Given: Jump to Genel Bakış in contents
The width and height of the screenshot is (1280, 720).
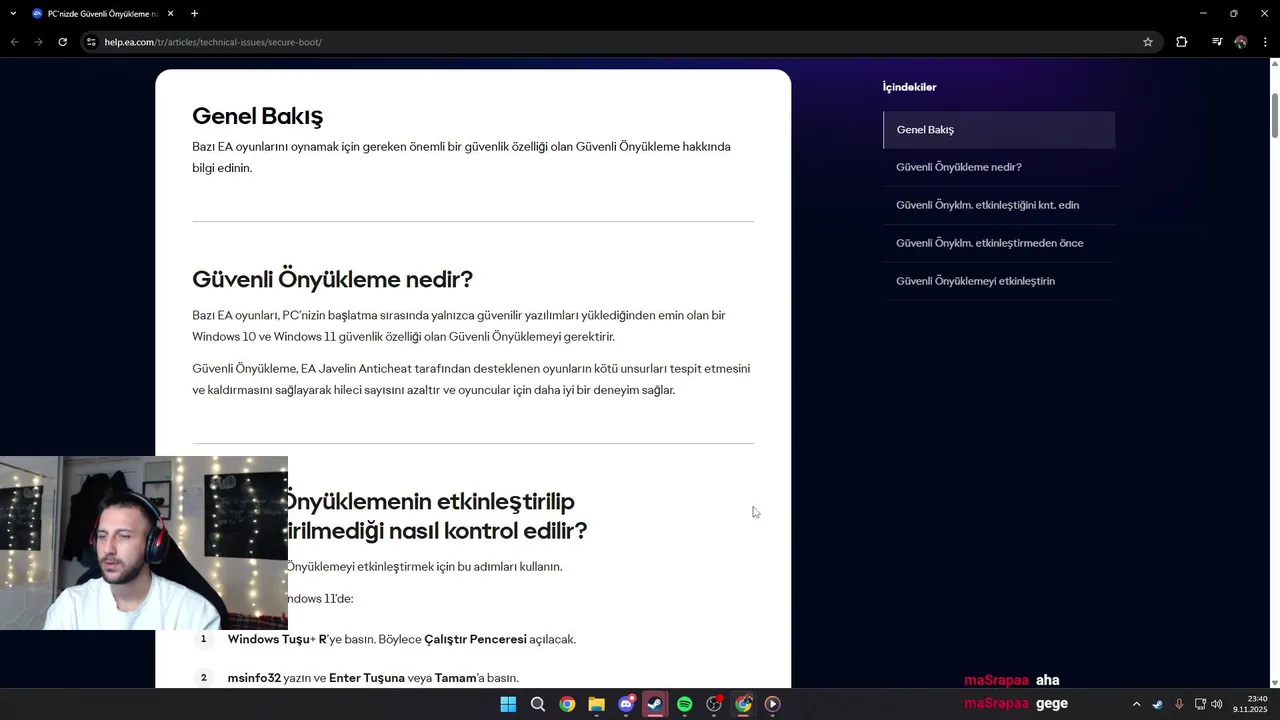Looking at the screenshot, I should pos(999,130).
